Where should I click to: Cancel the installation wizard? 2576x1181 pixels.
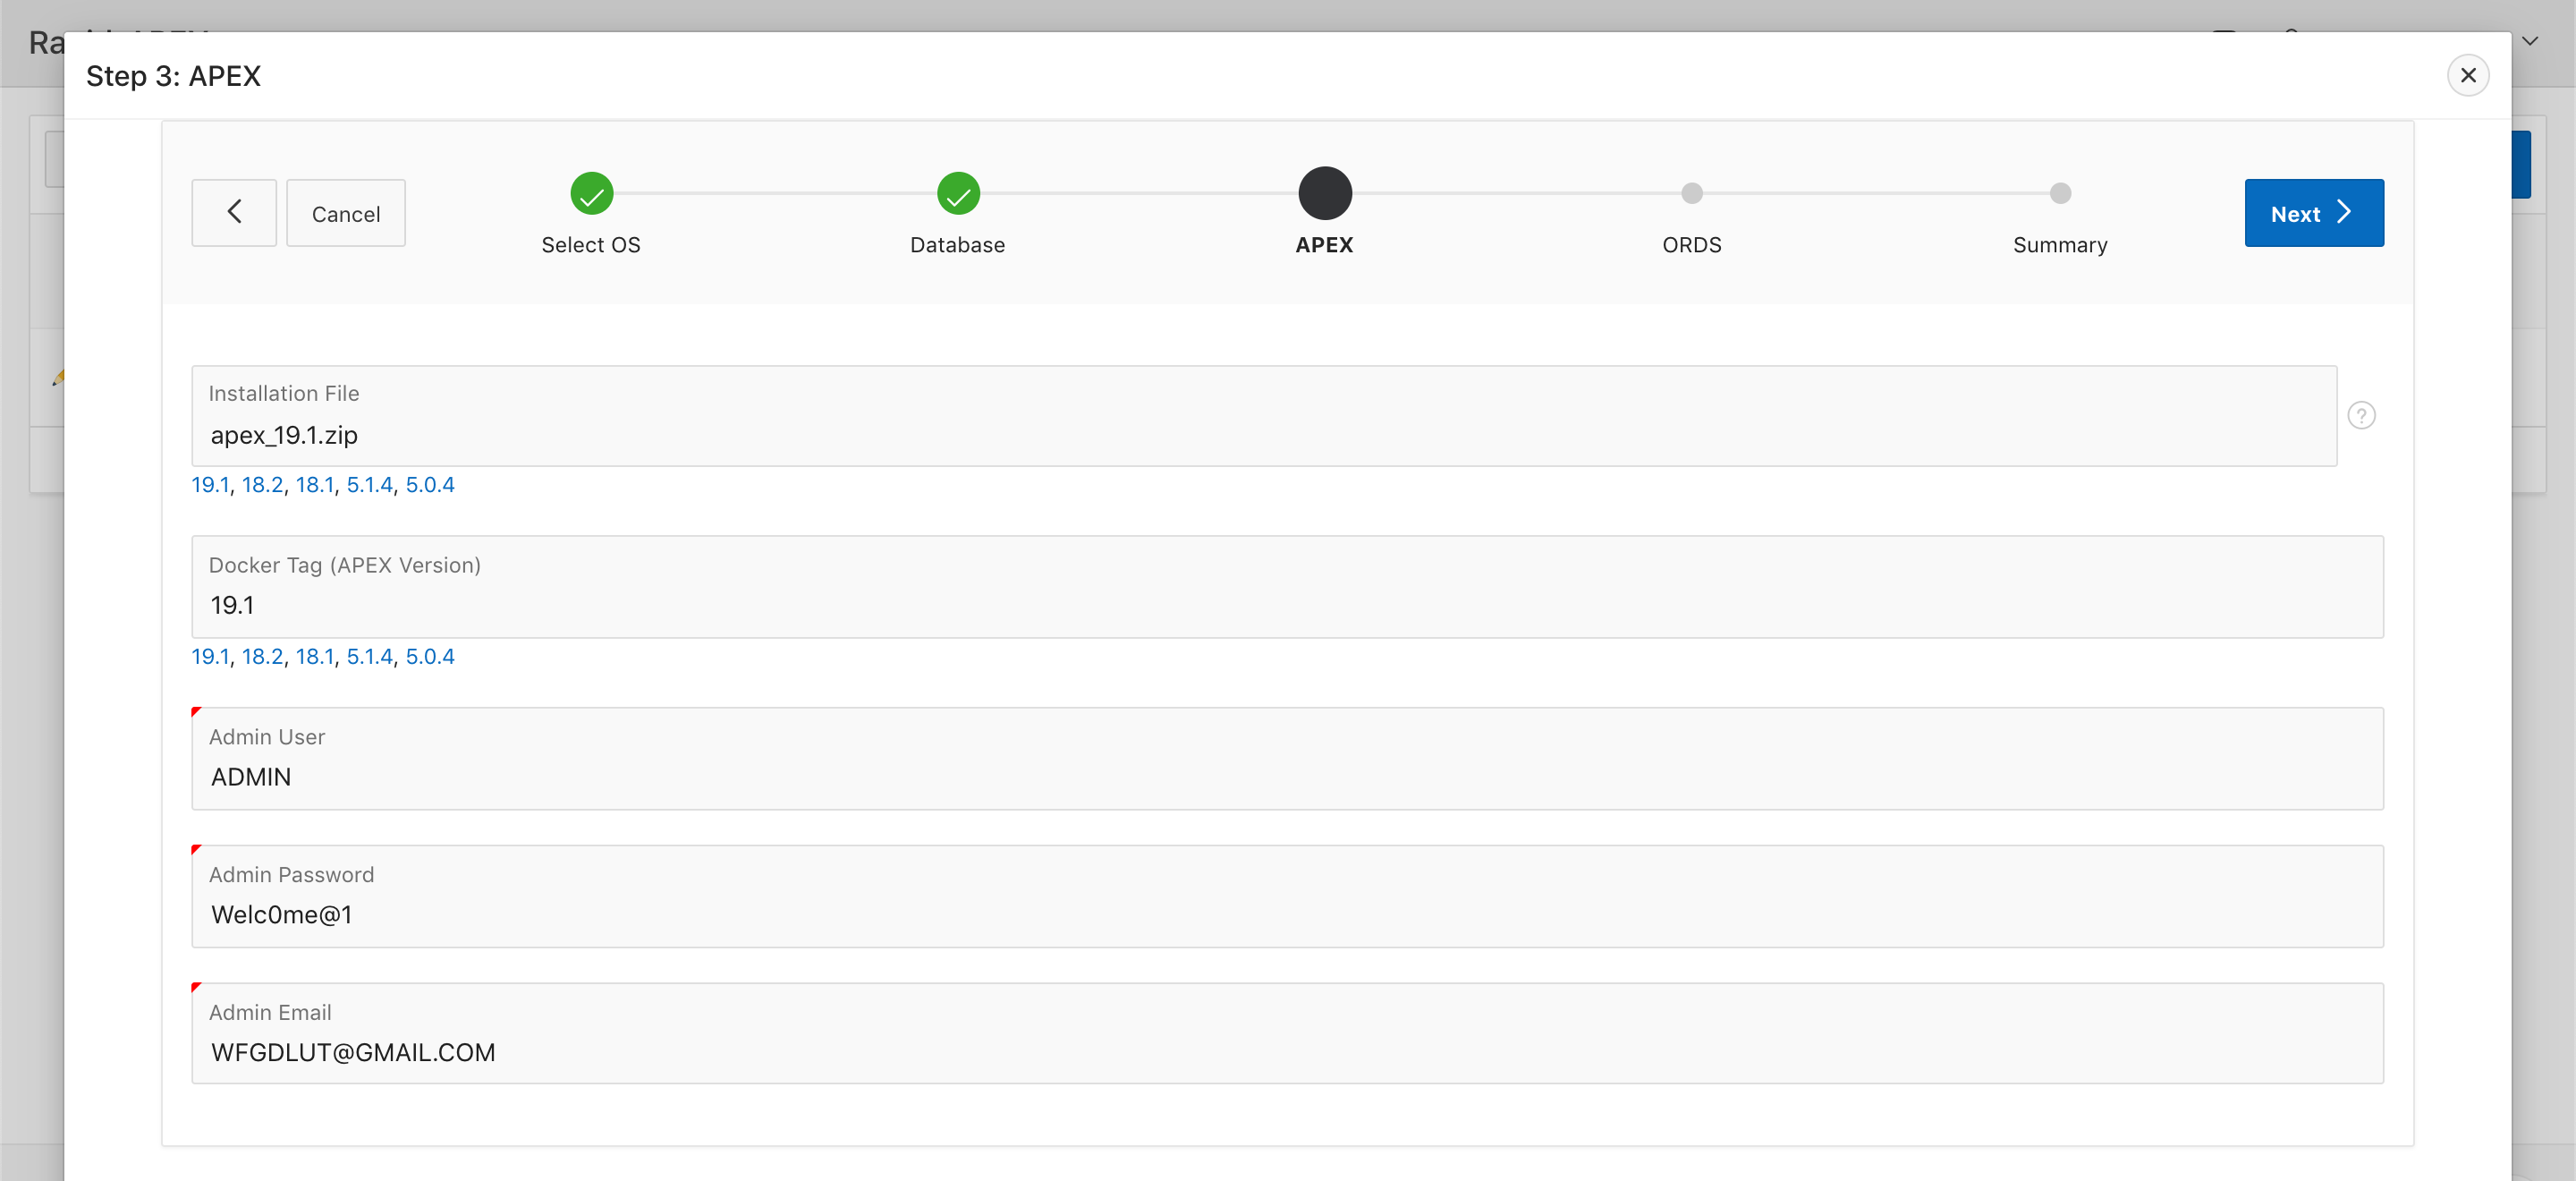click(345, 213)
